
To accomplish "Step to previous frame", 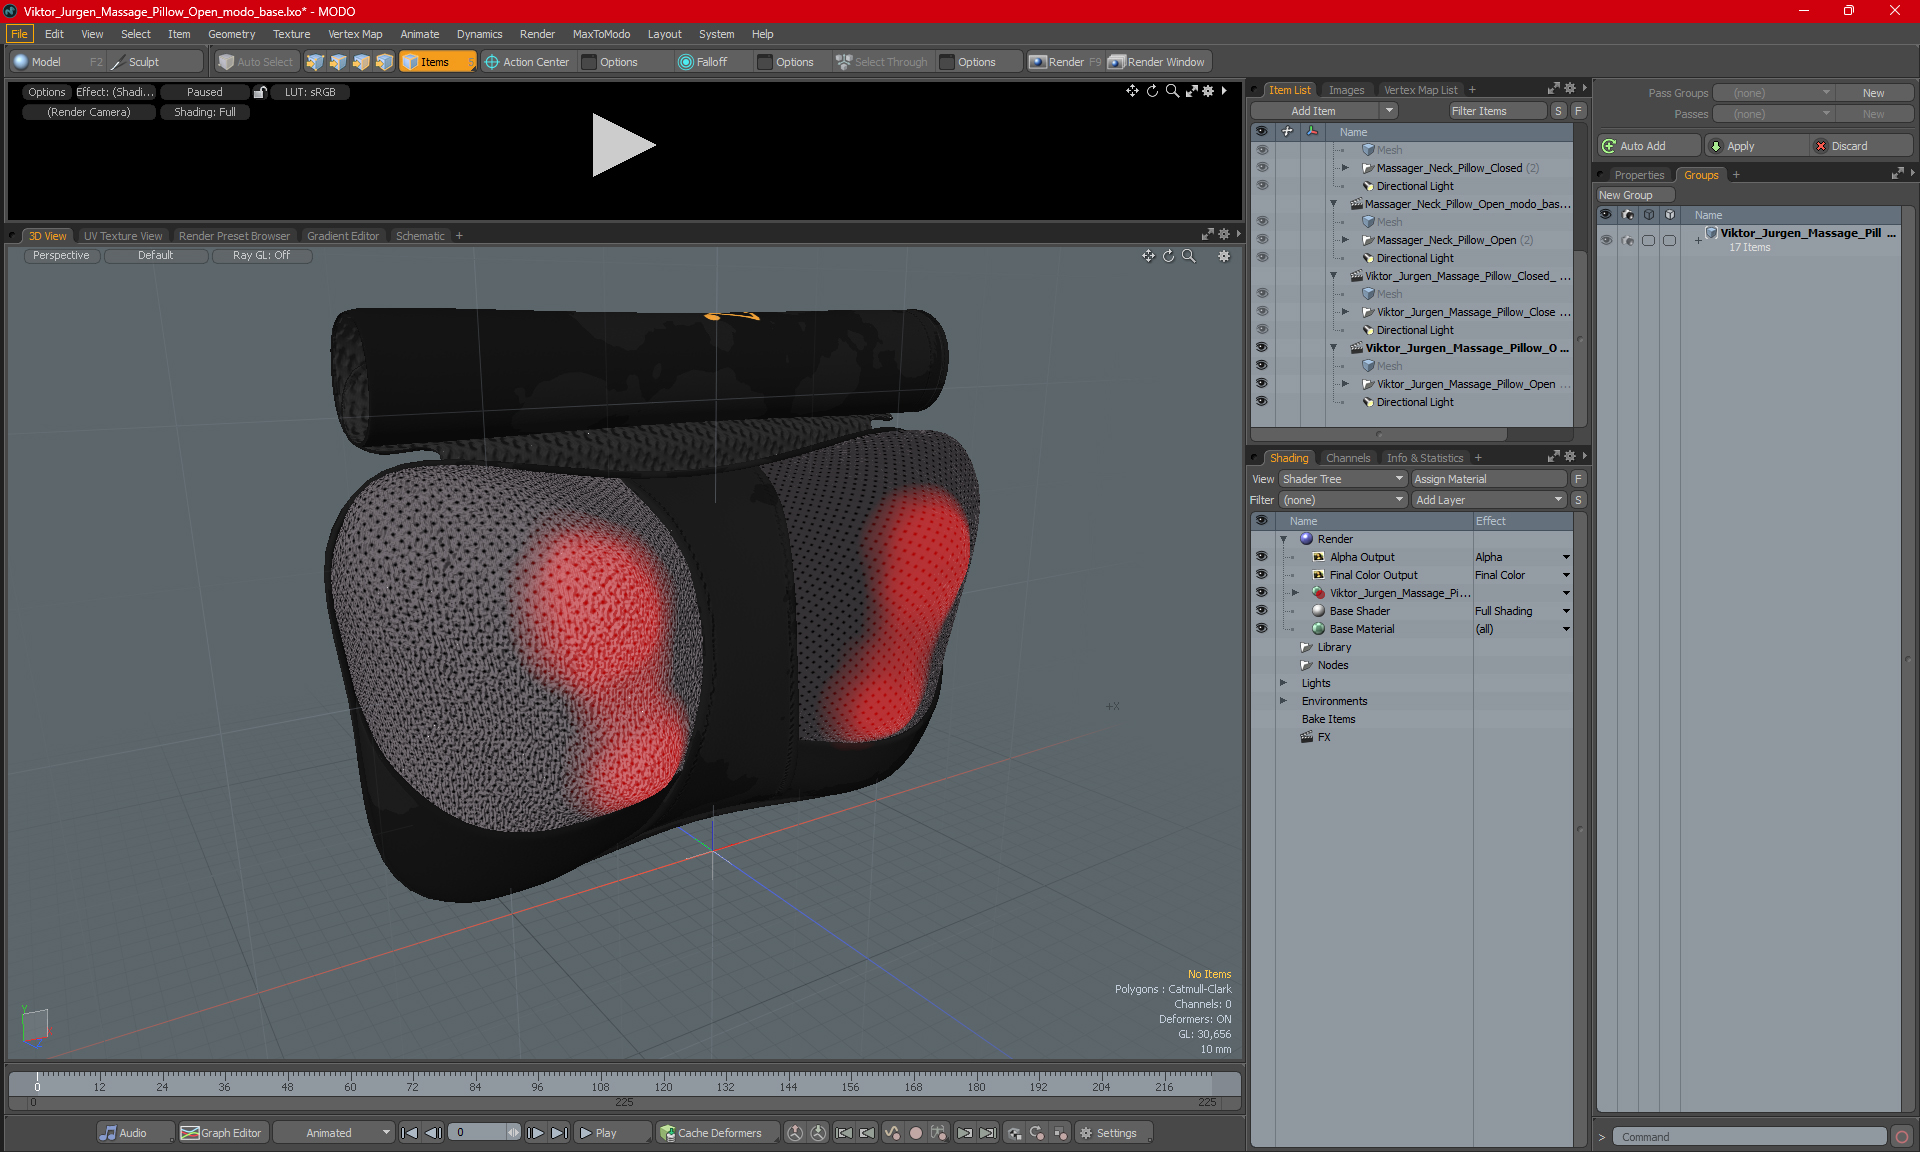I will pos(433,1133).
